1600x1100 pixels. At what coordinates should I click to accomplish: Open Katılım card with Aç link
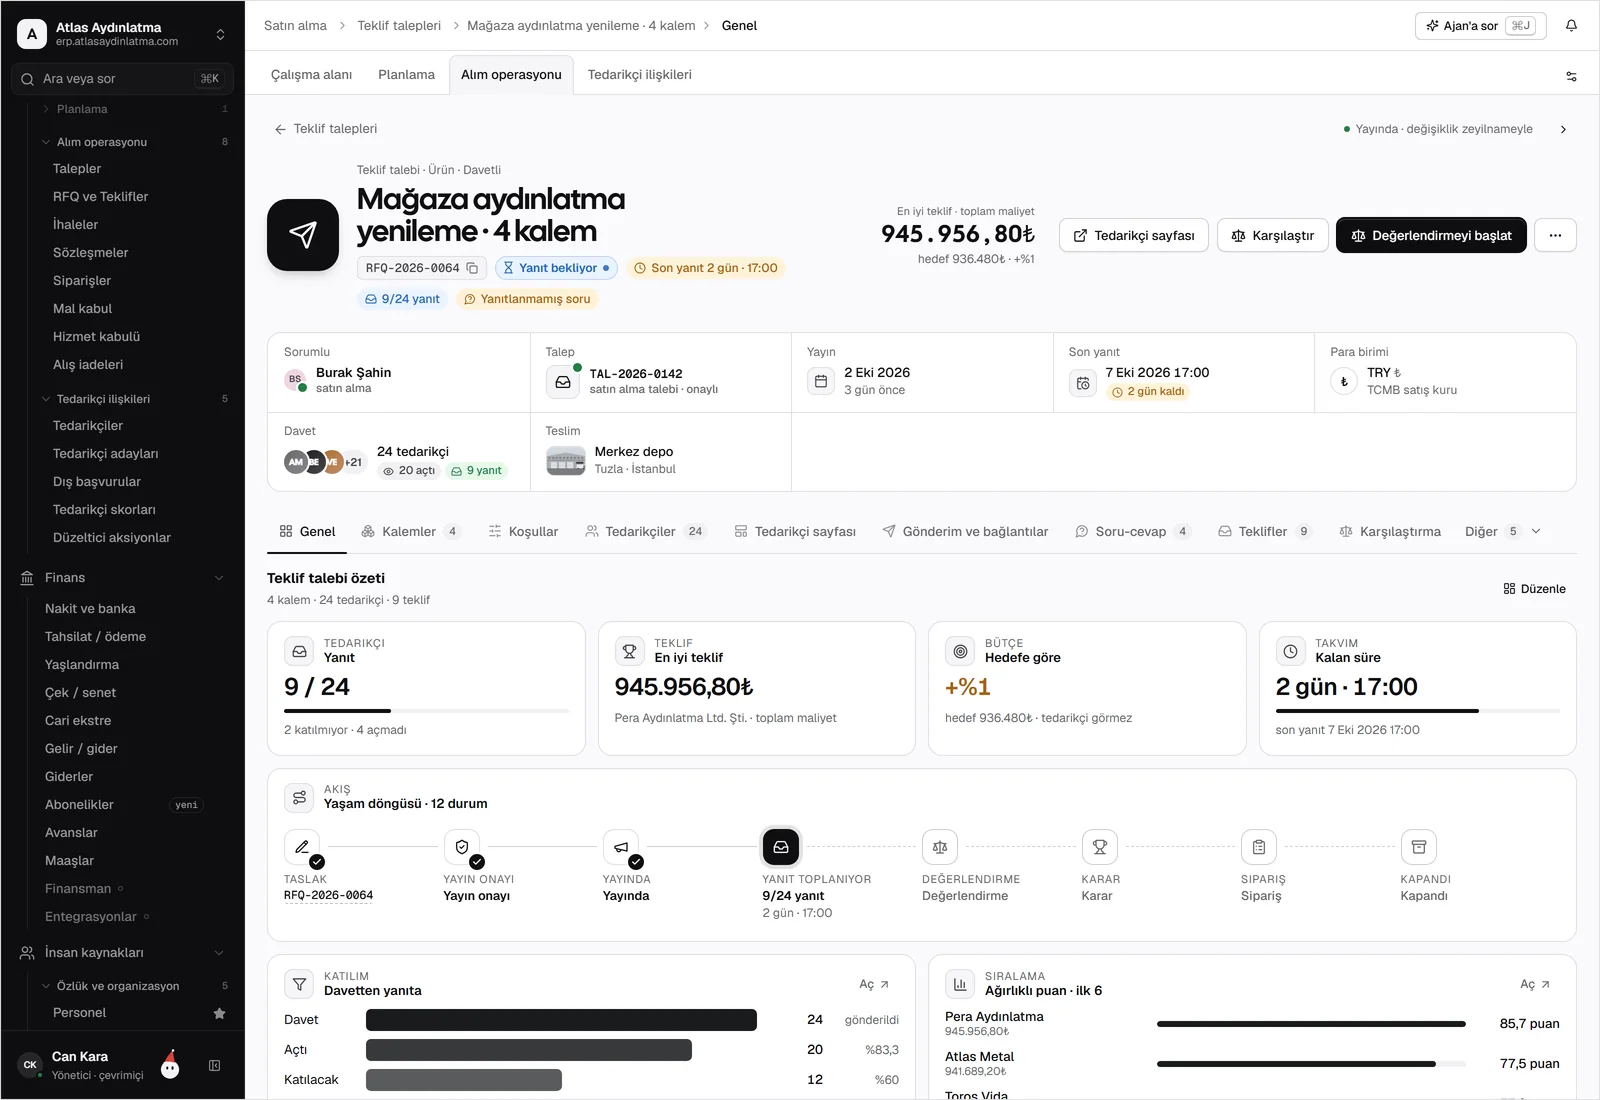(874, 985)
